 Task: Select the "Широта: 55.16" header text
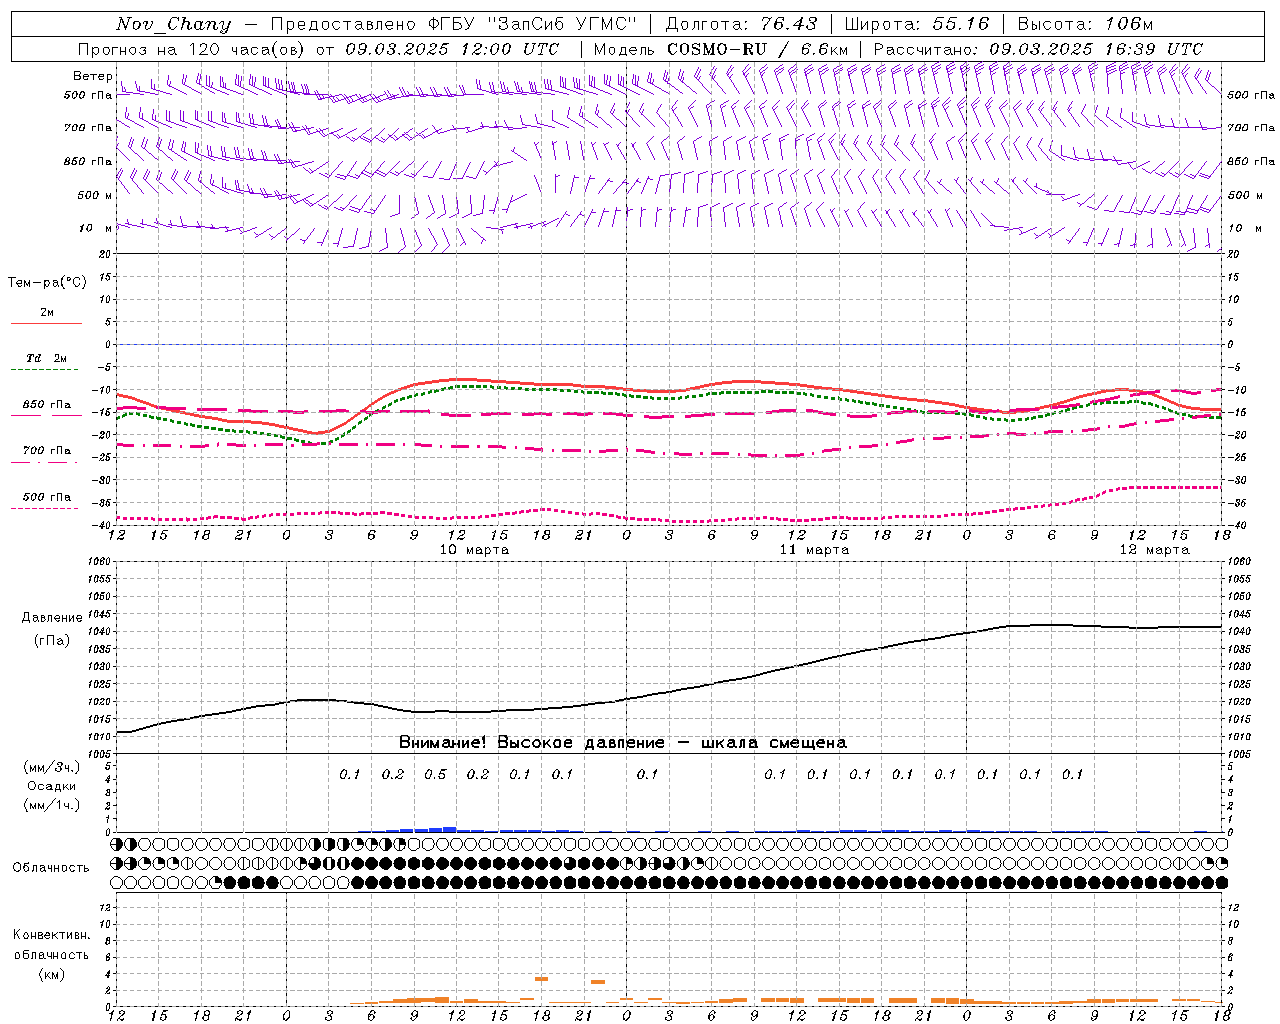[x=917, y=24]
